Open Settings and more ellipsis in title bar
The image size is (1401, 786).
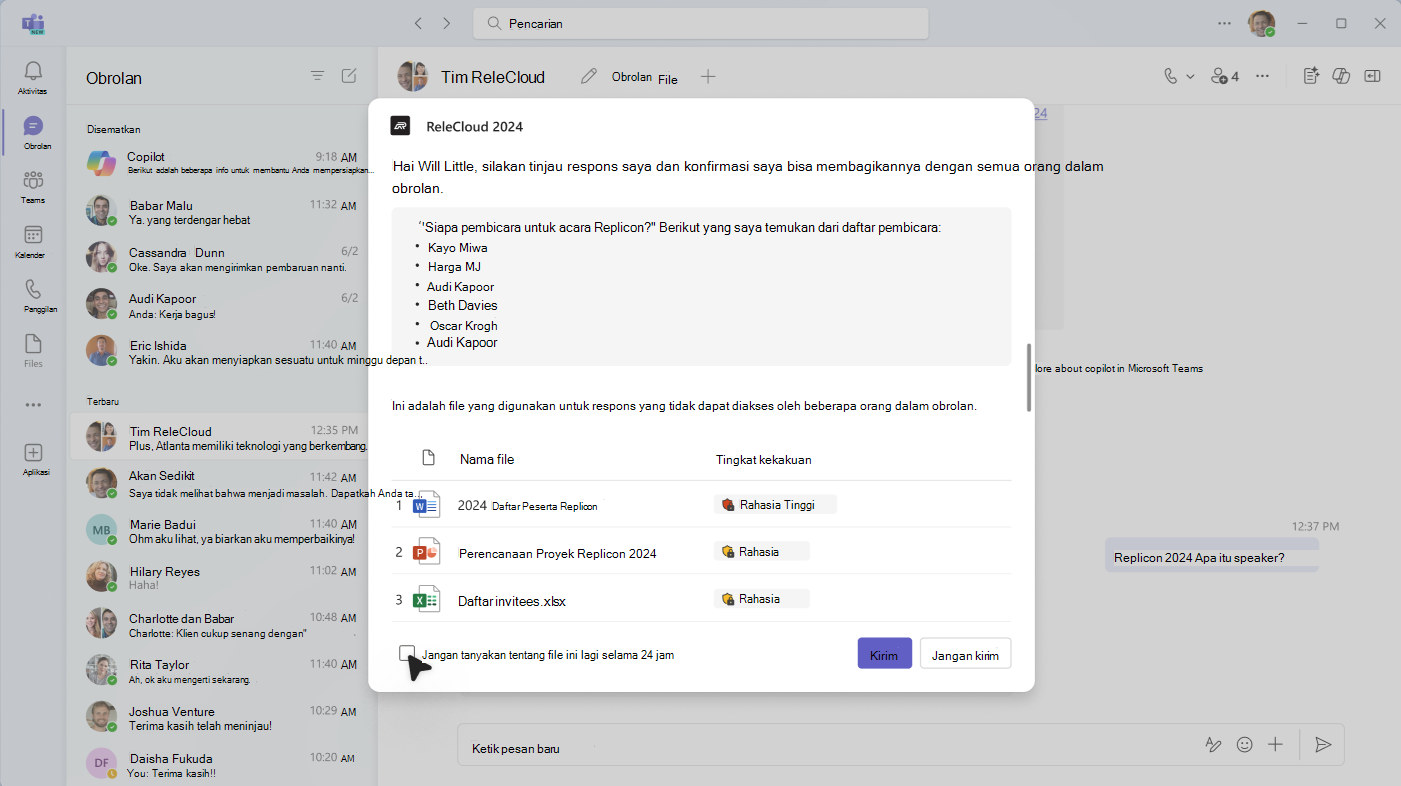pos(1225,23)
